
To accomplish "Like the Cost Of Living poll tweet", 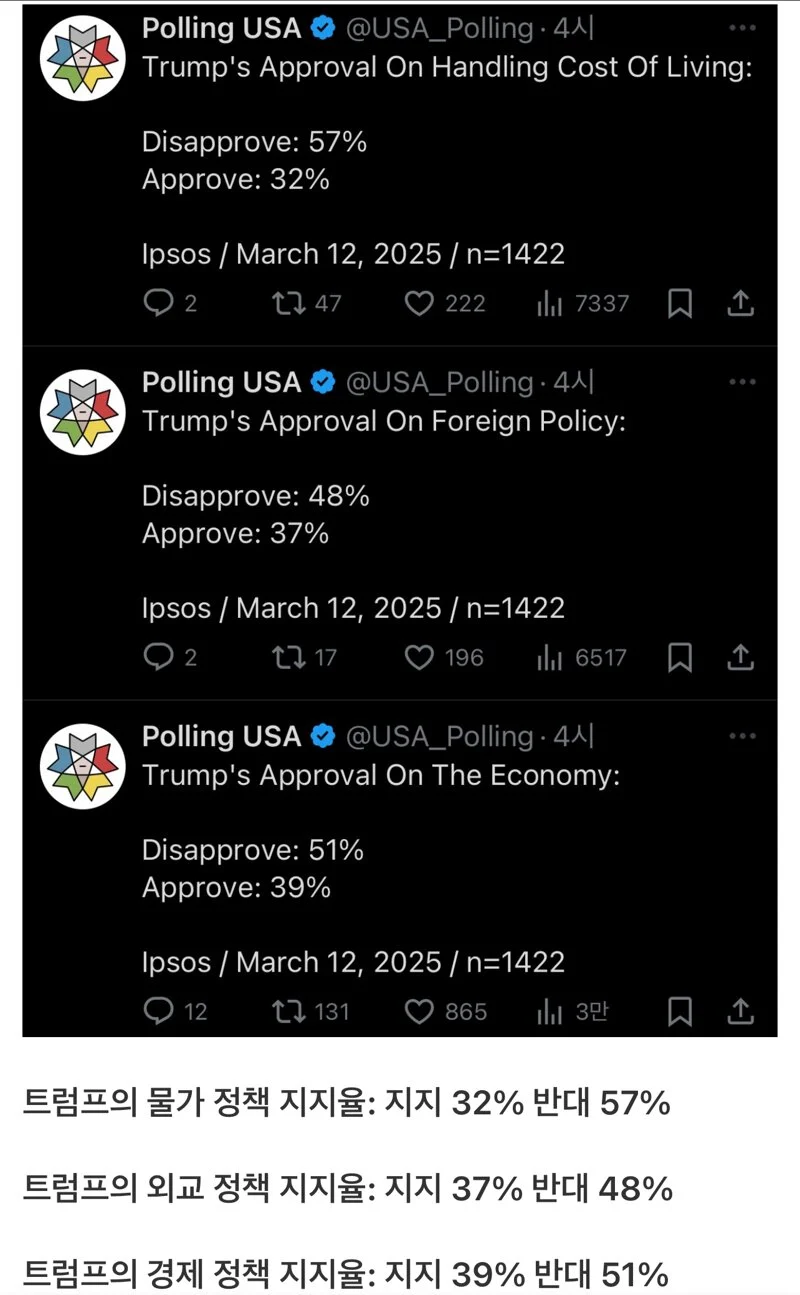I will click(419, 303).
